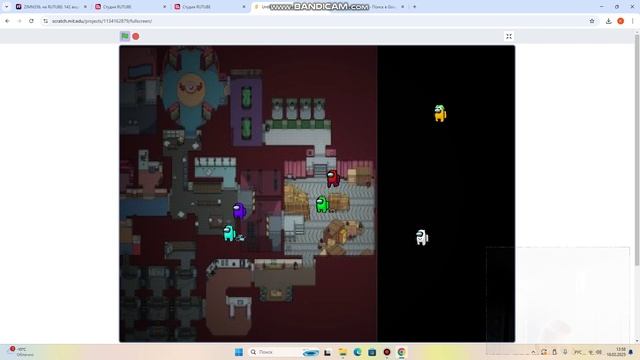The image size is (640, 360).
Task: Switch to the second tab 'Студия FUTURE'
Action: pyautogui.click(x=130, y=7)
